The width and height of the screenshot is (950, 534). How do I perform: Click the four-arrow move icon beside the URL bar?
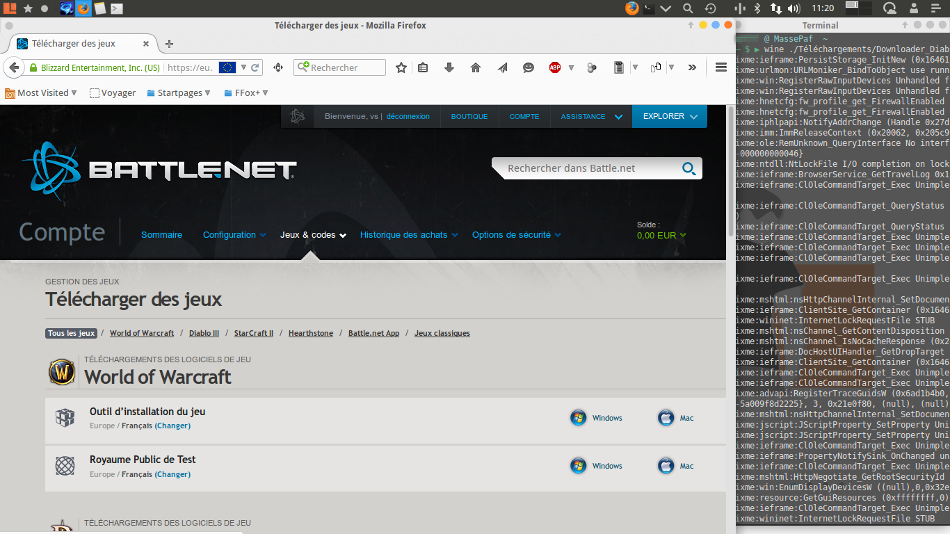coord(278,67)
